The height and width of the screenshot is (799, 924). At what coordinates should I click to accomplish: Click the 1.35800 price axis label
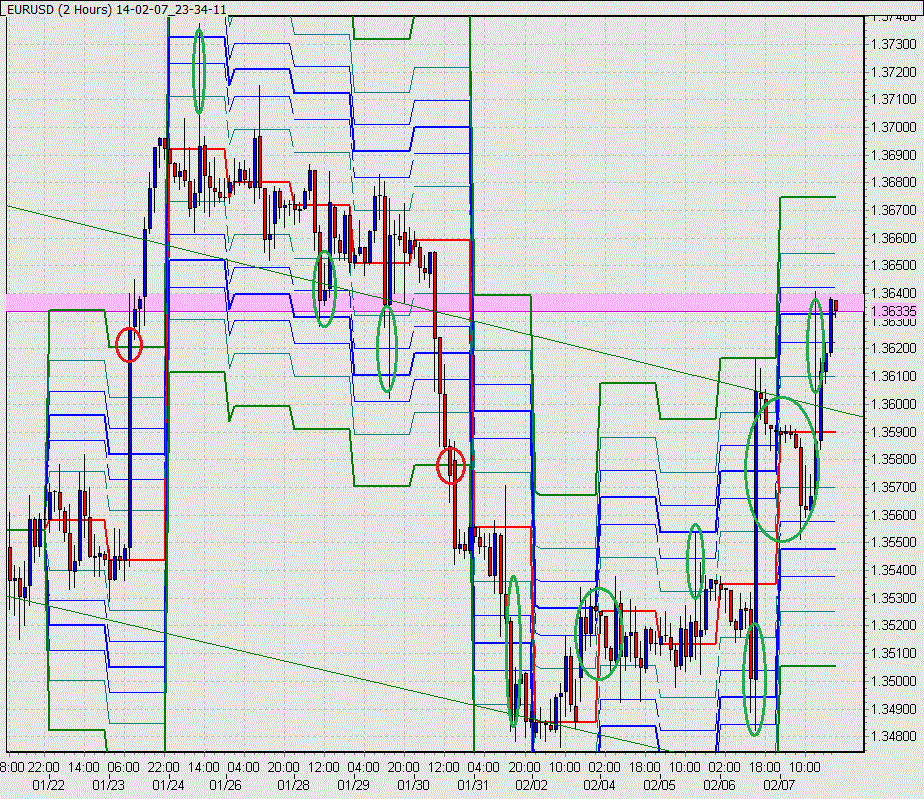pyautogui.click(x=893, y=459)
